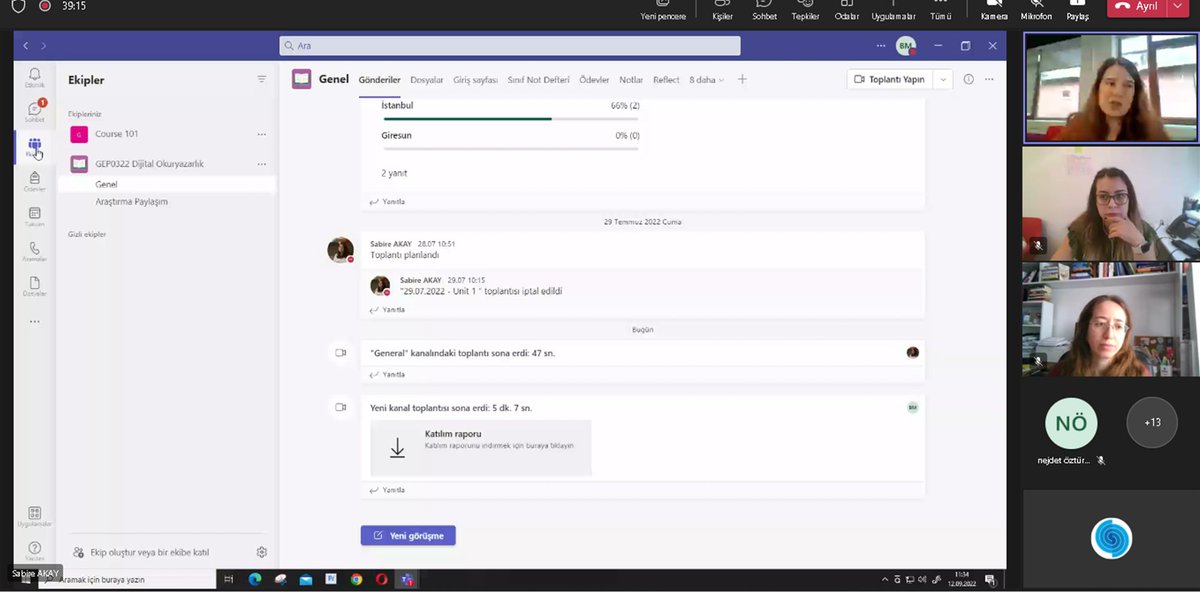Open the Dosyalar files icon

coord(35,286)
